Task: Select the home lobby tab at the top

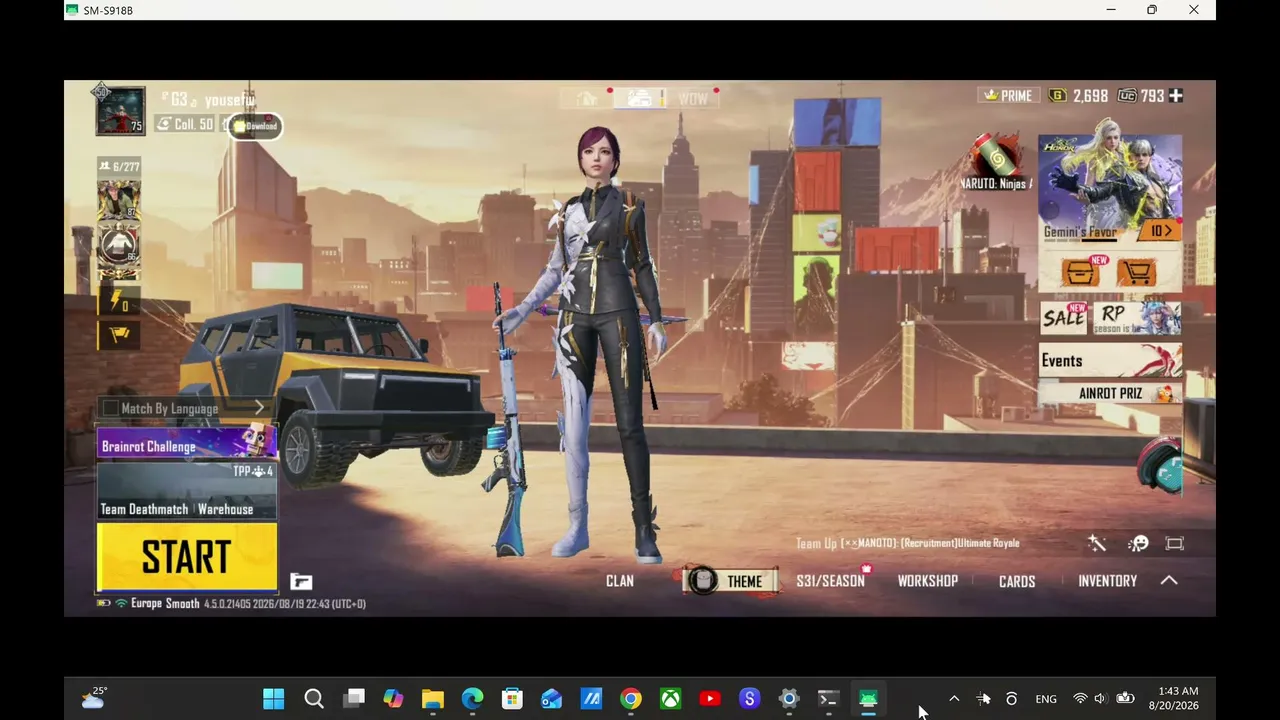Action: coord(587,98)
